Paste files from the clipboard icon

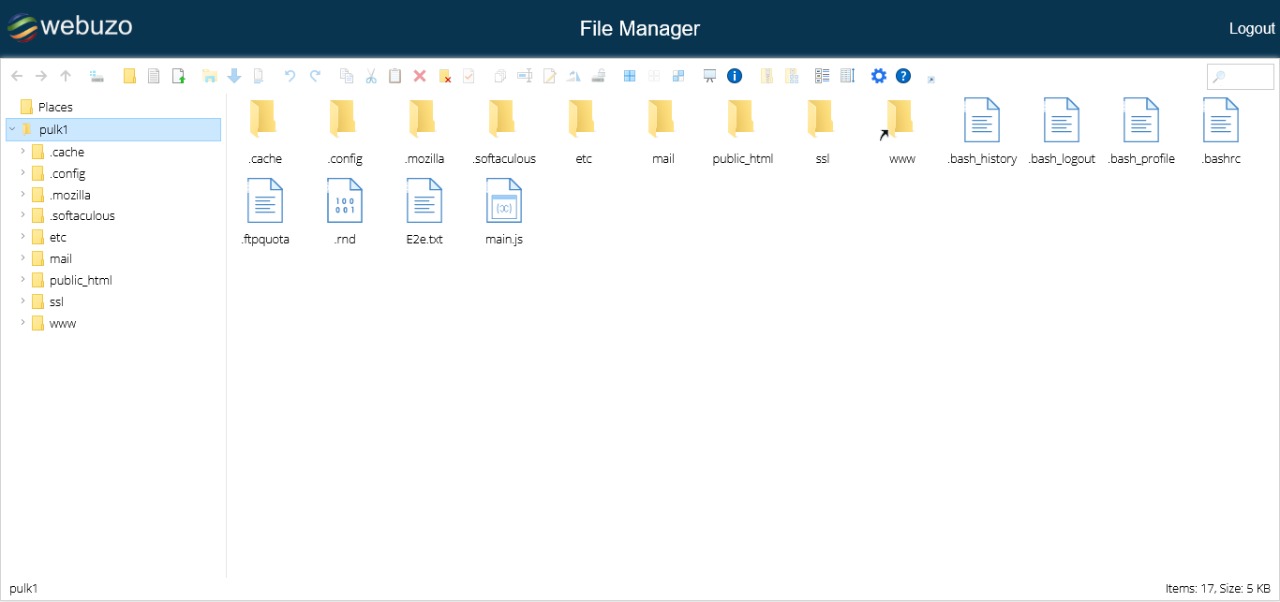(395, 75)
